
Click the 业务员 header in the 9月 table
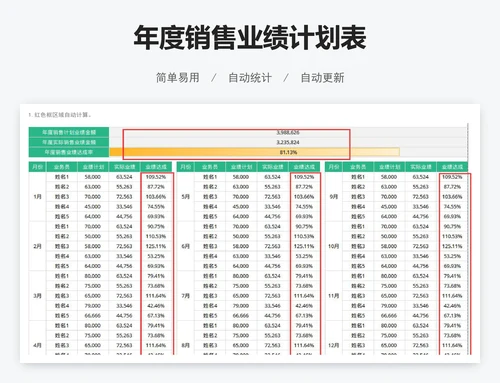(x=358, y=167)
